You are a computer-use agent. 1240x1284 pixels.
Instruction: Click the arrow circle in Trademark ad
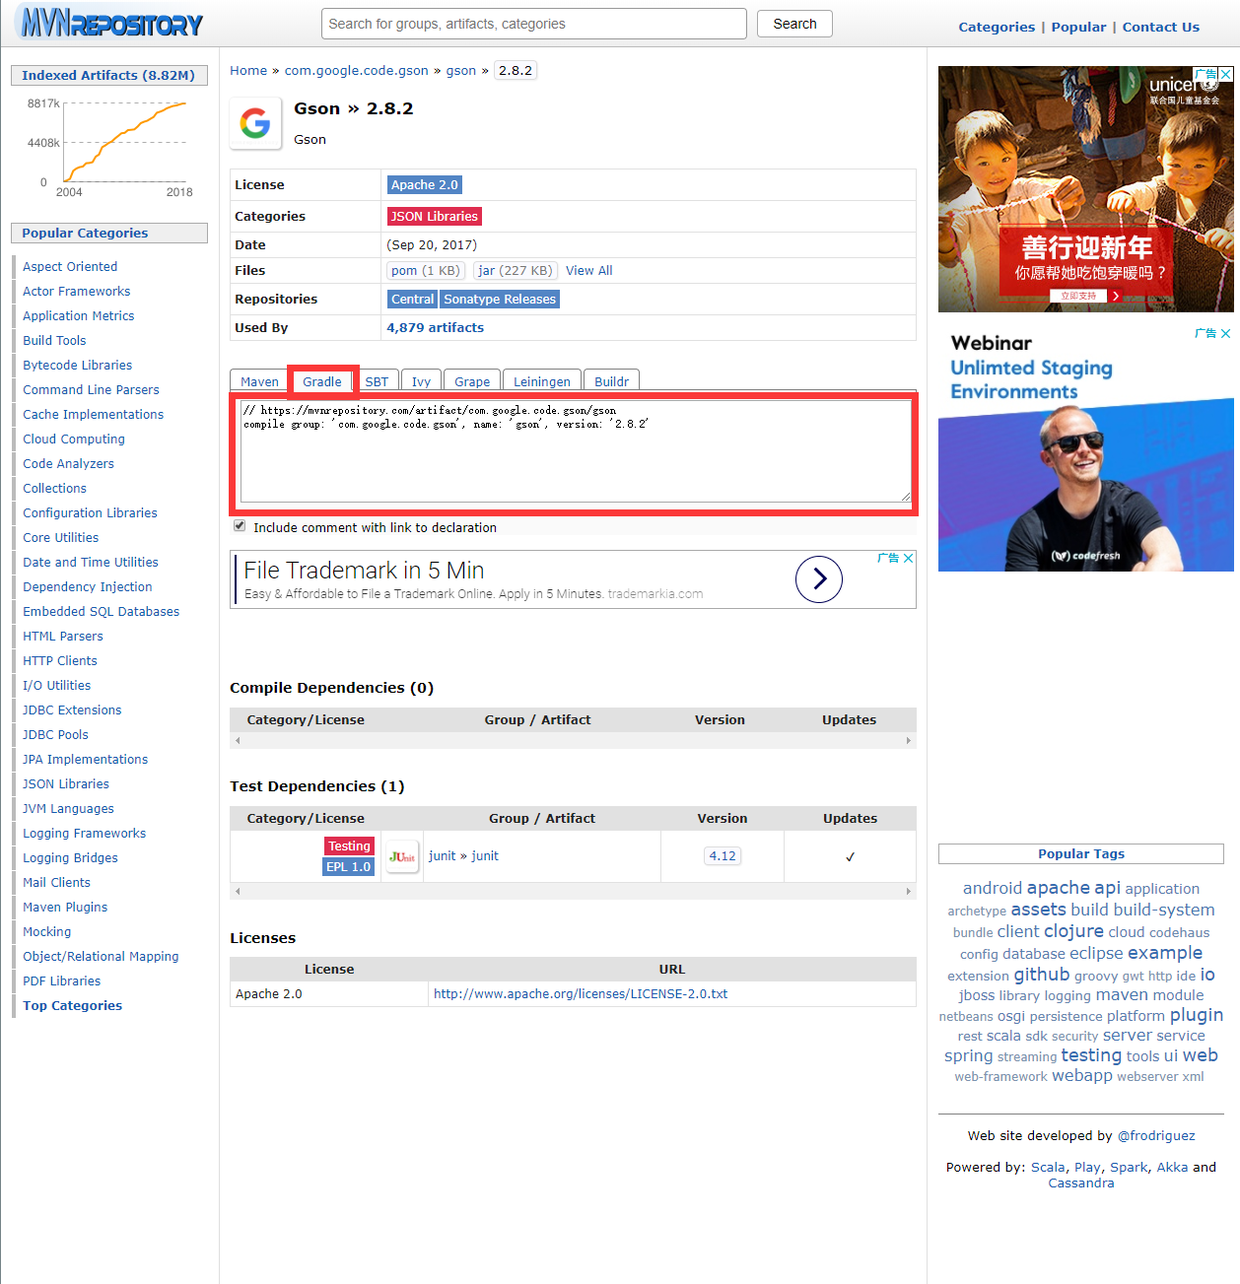pos(819,579)
